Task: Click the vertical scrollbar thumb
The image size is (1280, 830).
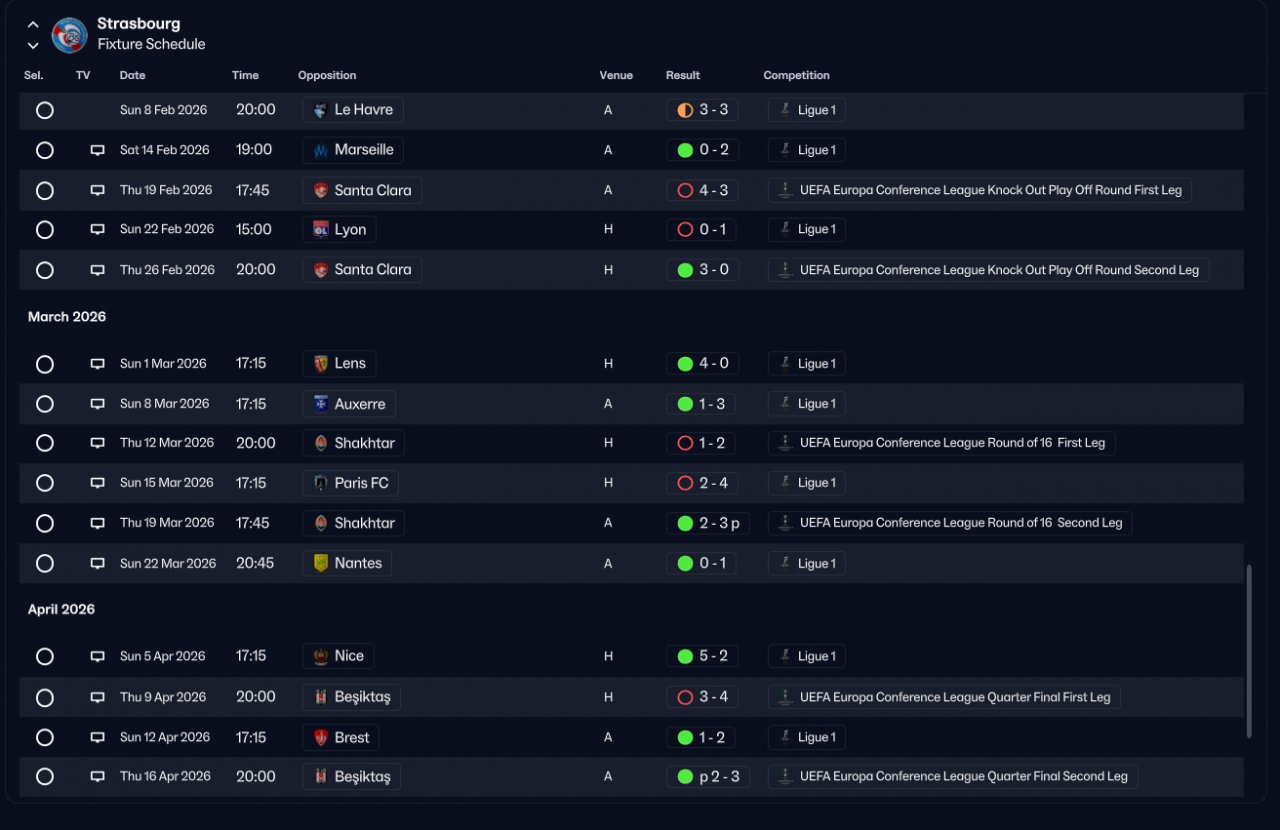Action: coord(1249,652)
